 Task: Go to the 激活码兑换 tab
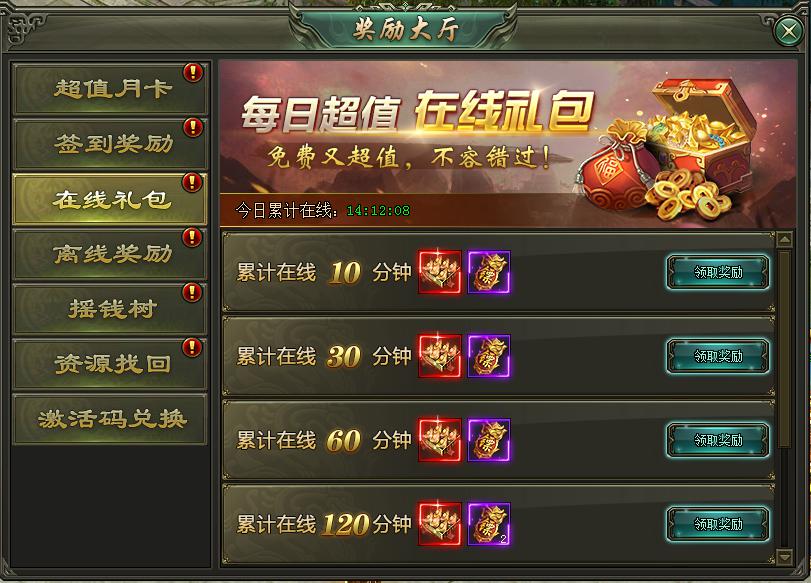tap(110, 419)
